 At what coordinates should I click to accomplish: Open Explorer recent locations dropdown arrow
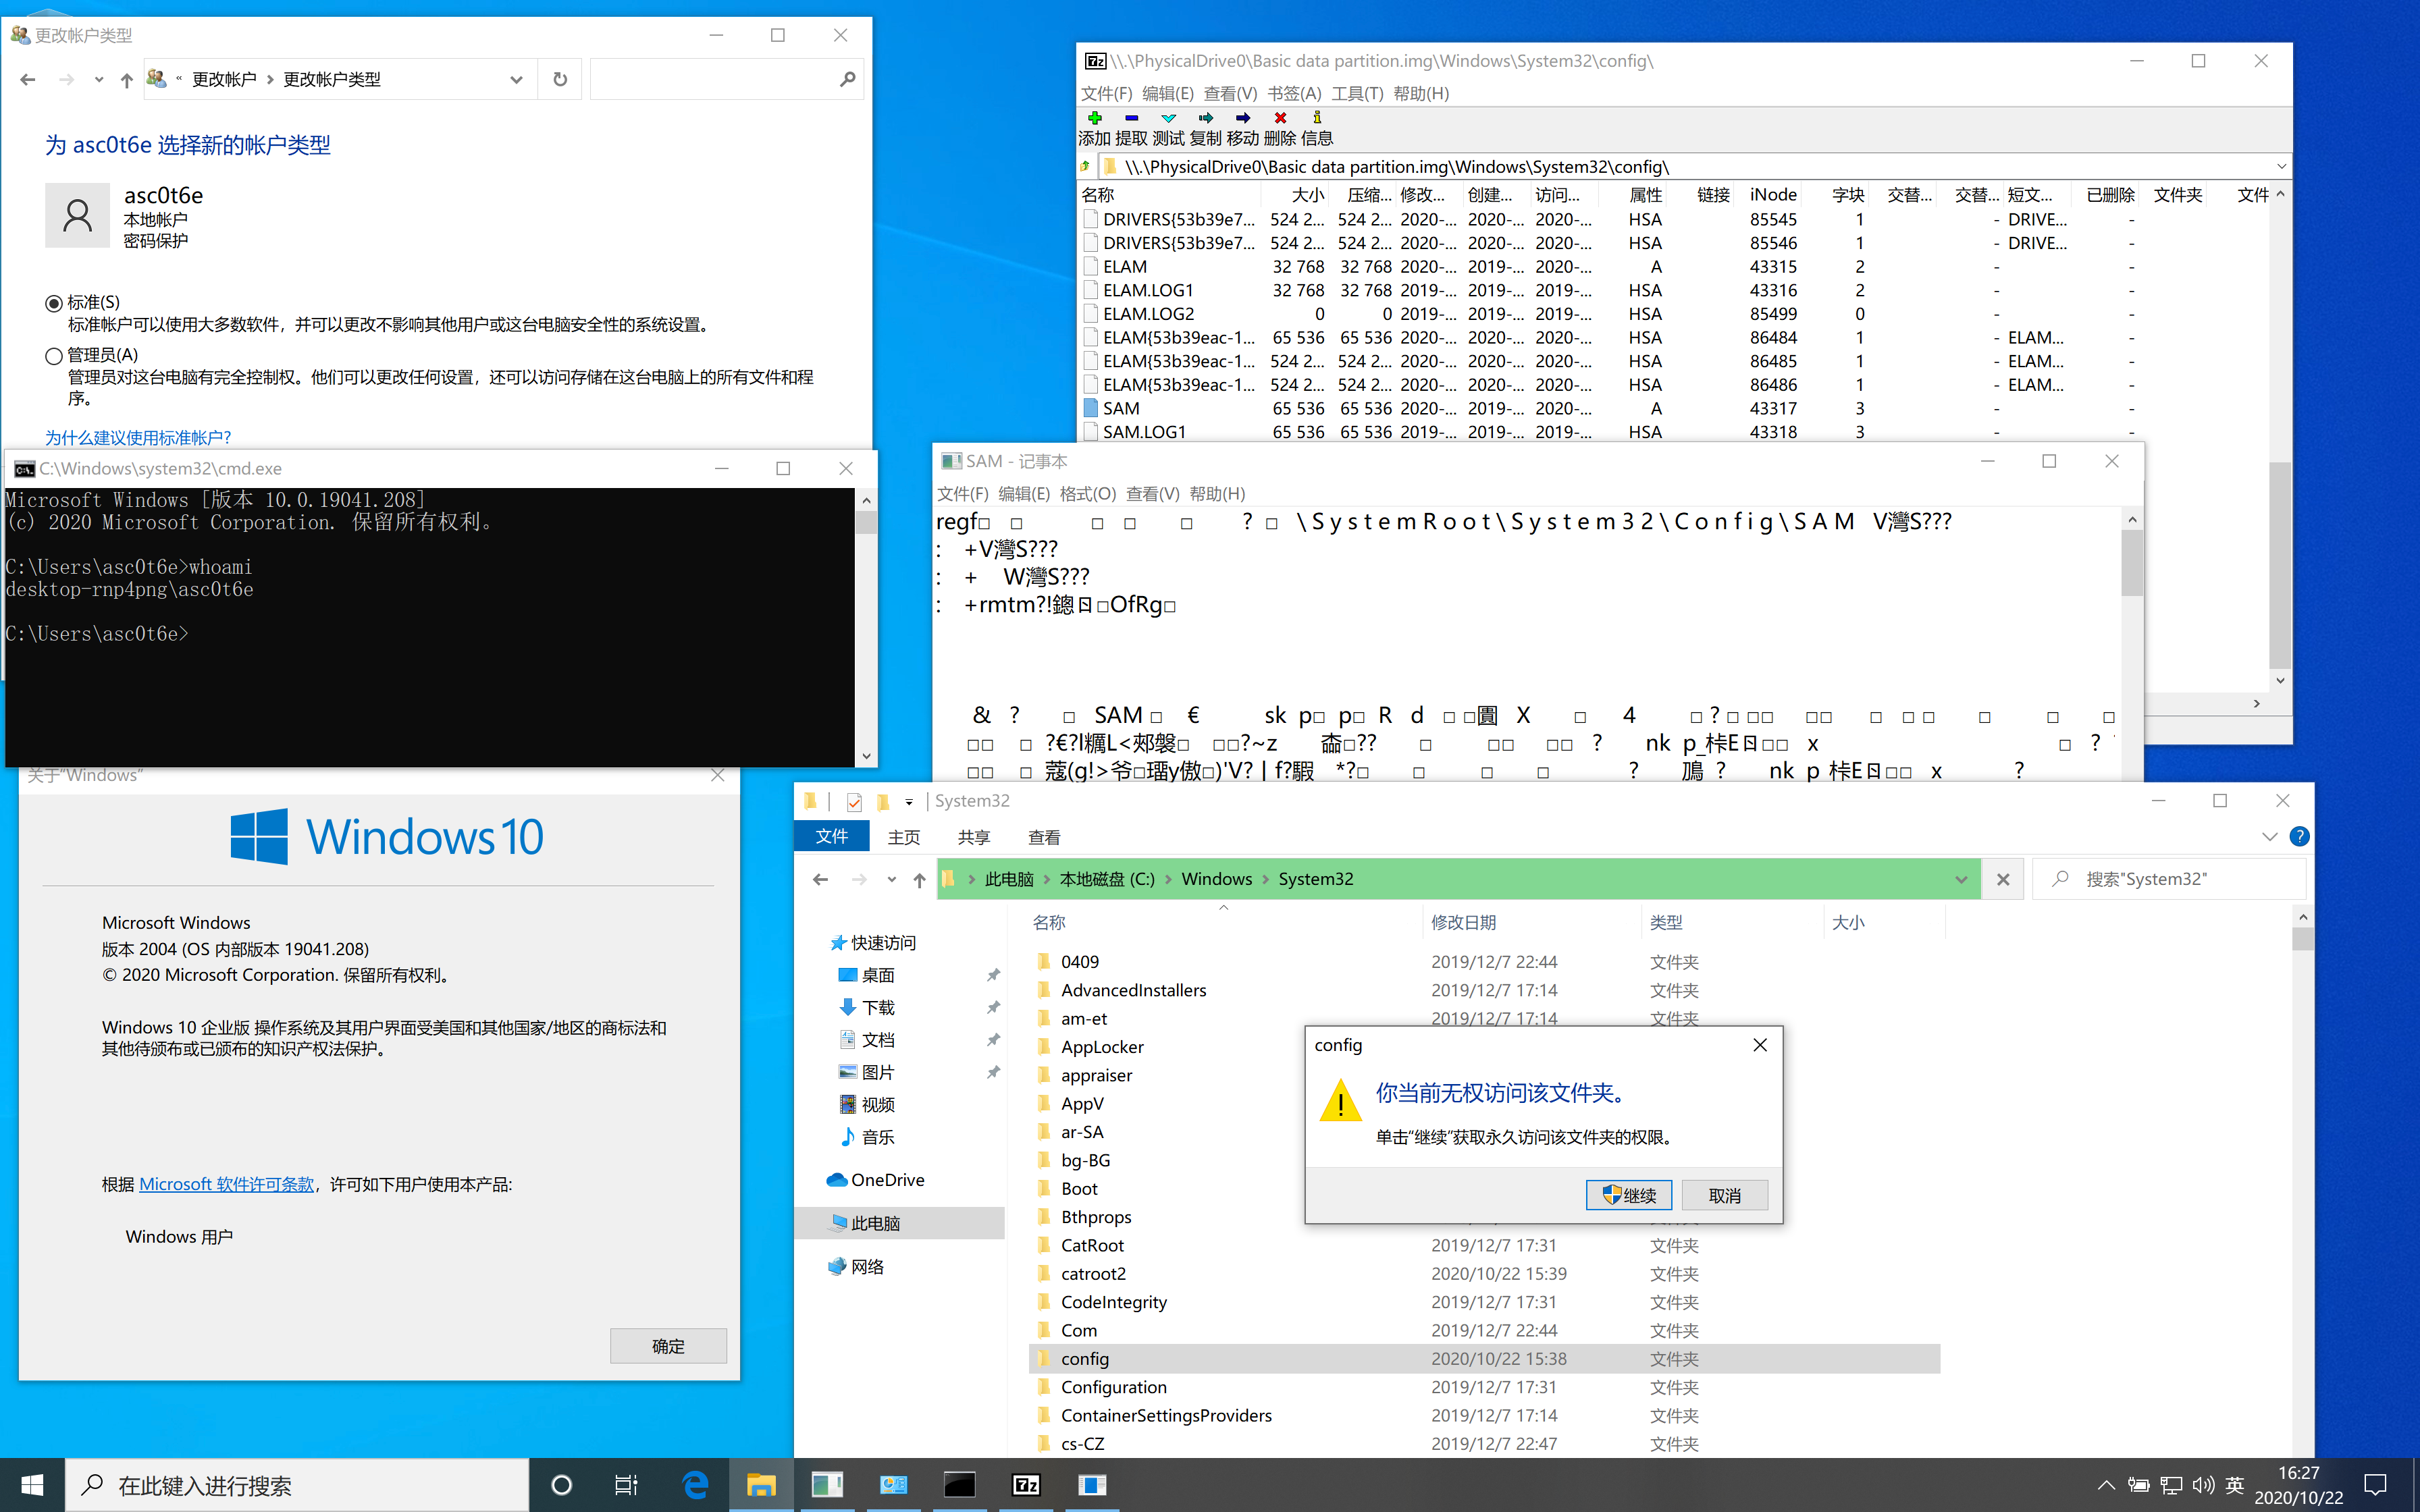pyautogui.click(x=891, y=880)
